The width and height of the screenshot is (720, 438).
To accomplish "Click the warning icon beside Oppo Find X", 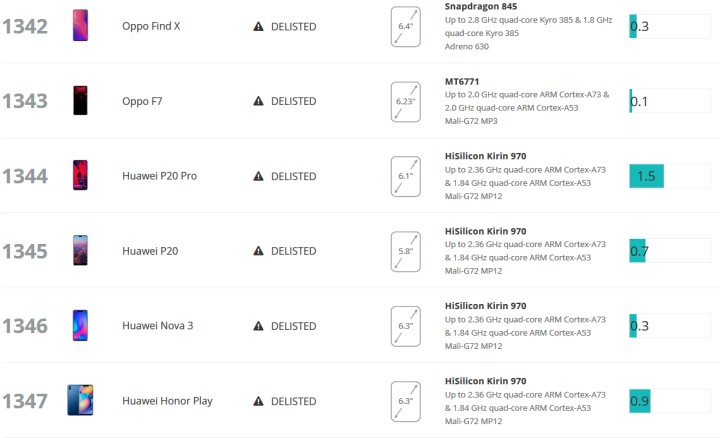I will point(259,26).
